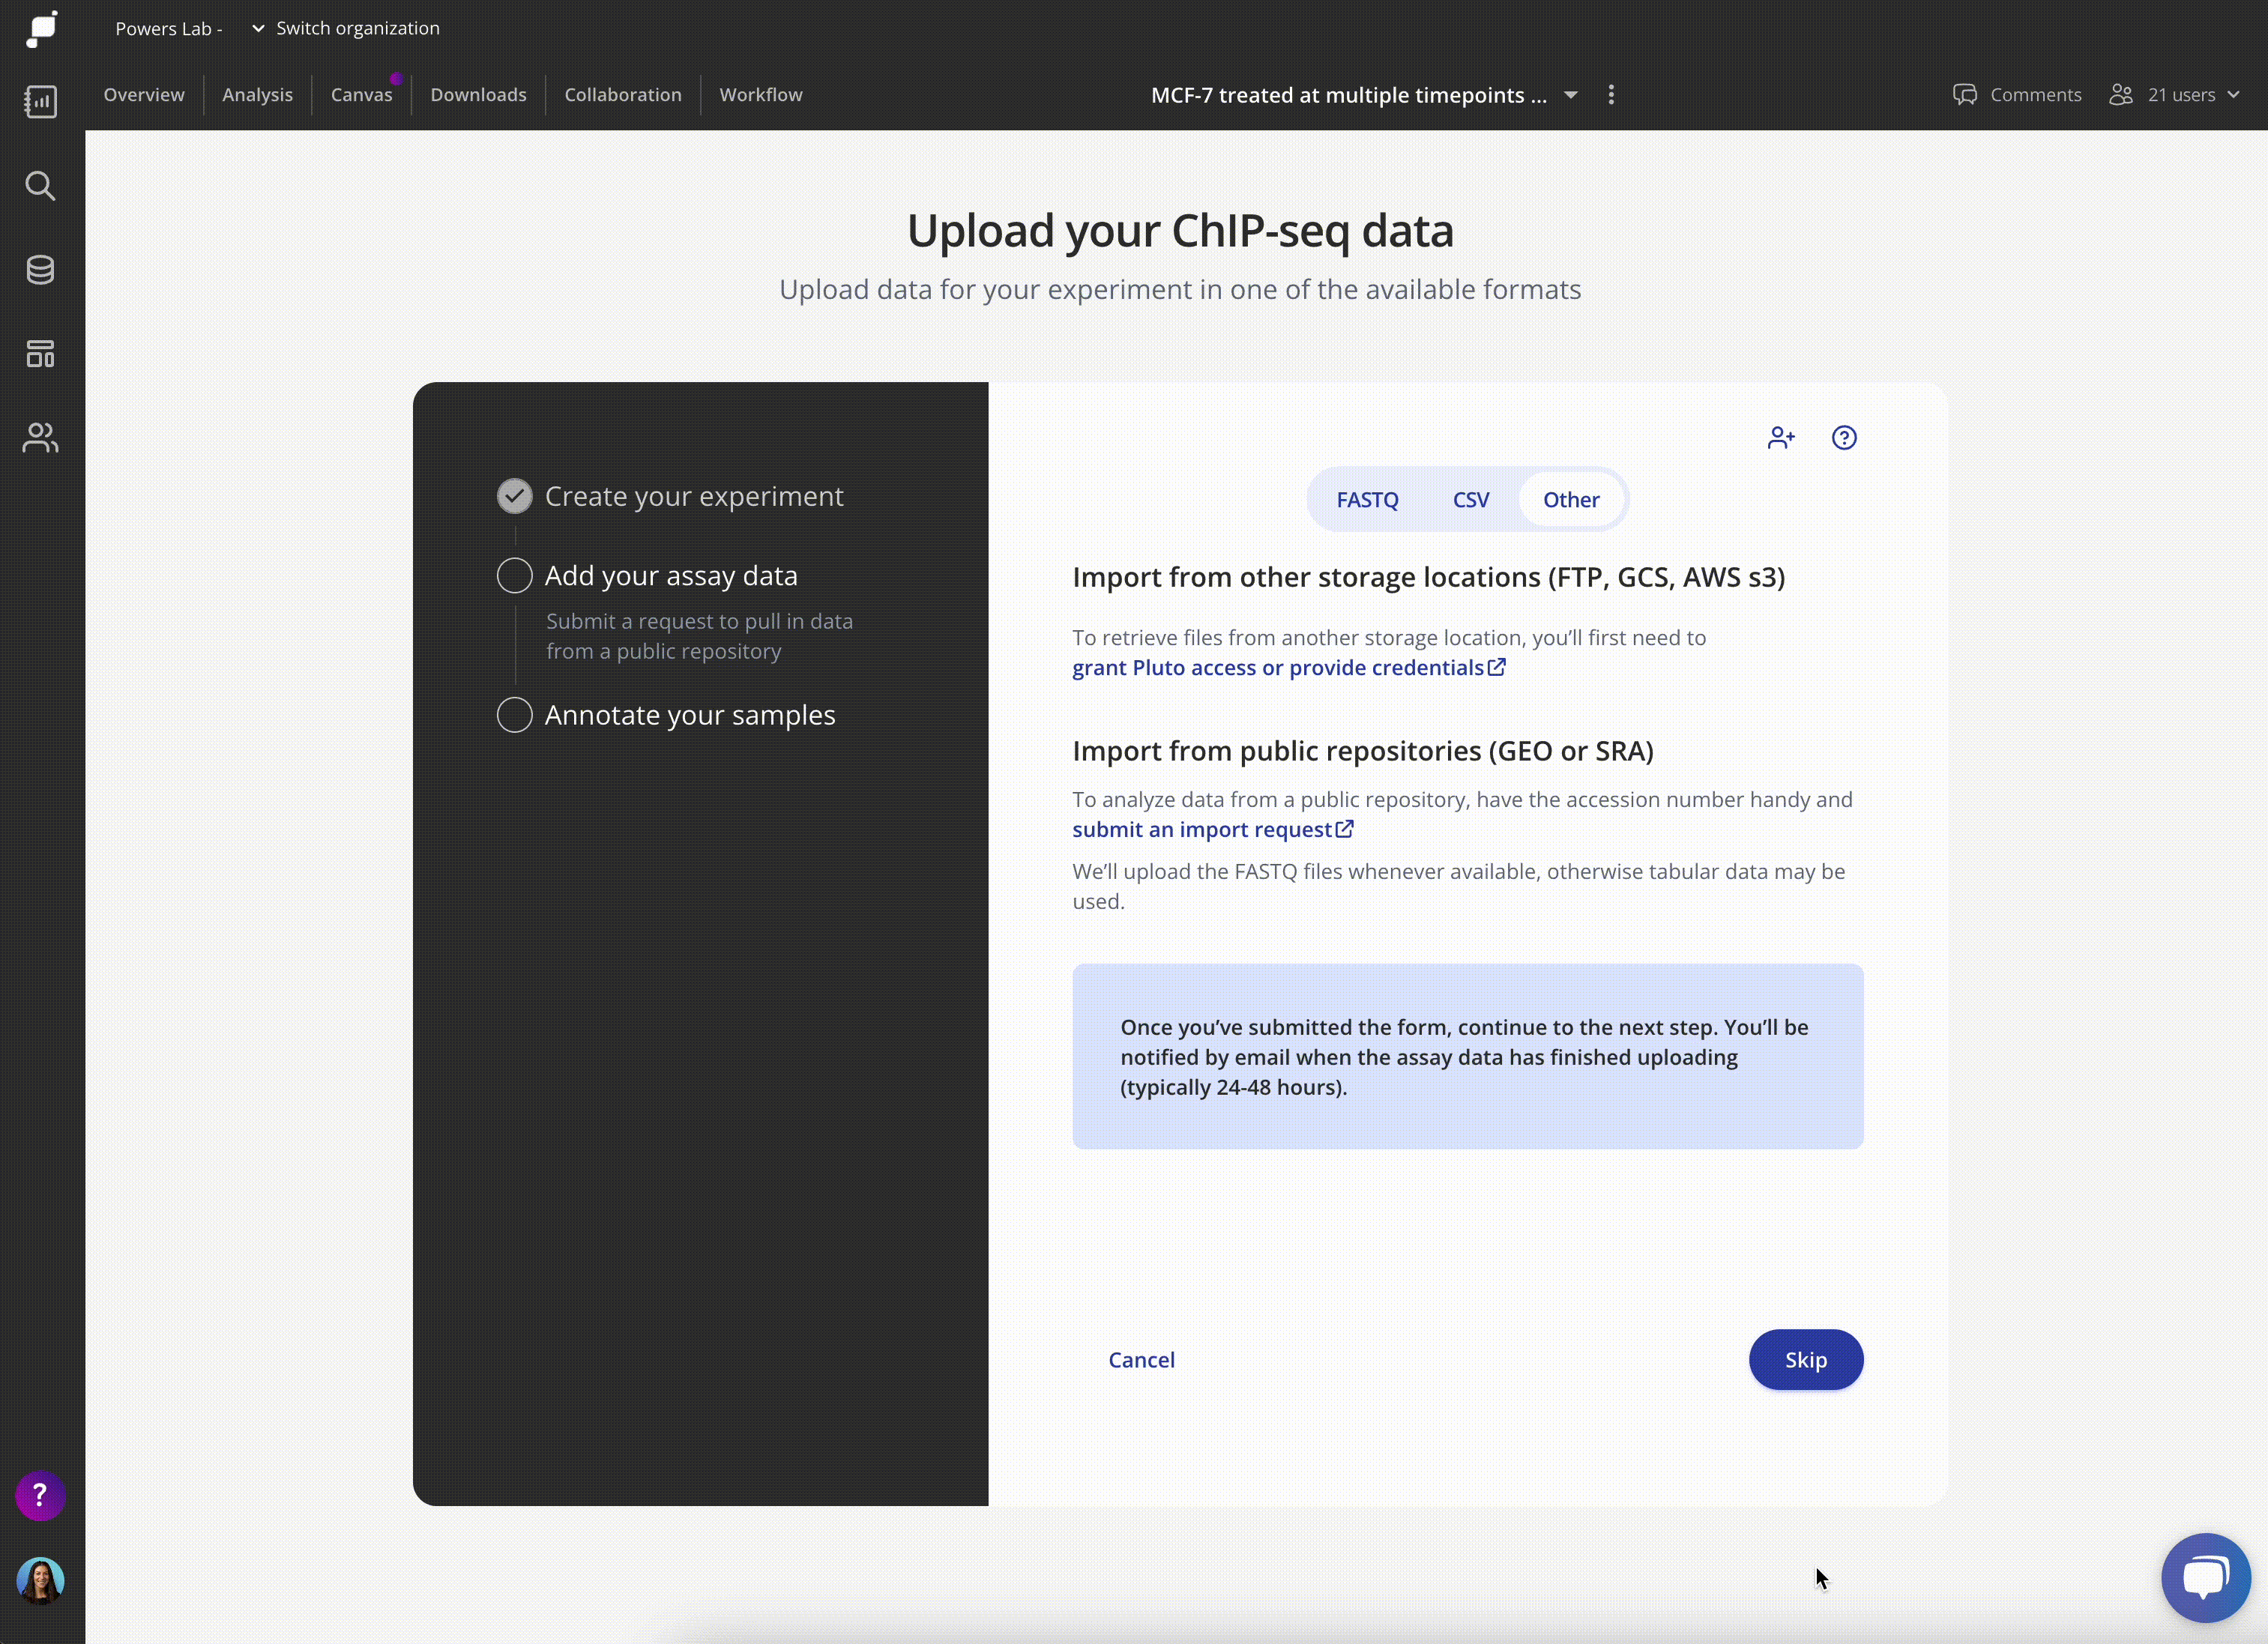Click grant Pluto access credentials link

(1279, 667)
